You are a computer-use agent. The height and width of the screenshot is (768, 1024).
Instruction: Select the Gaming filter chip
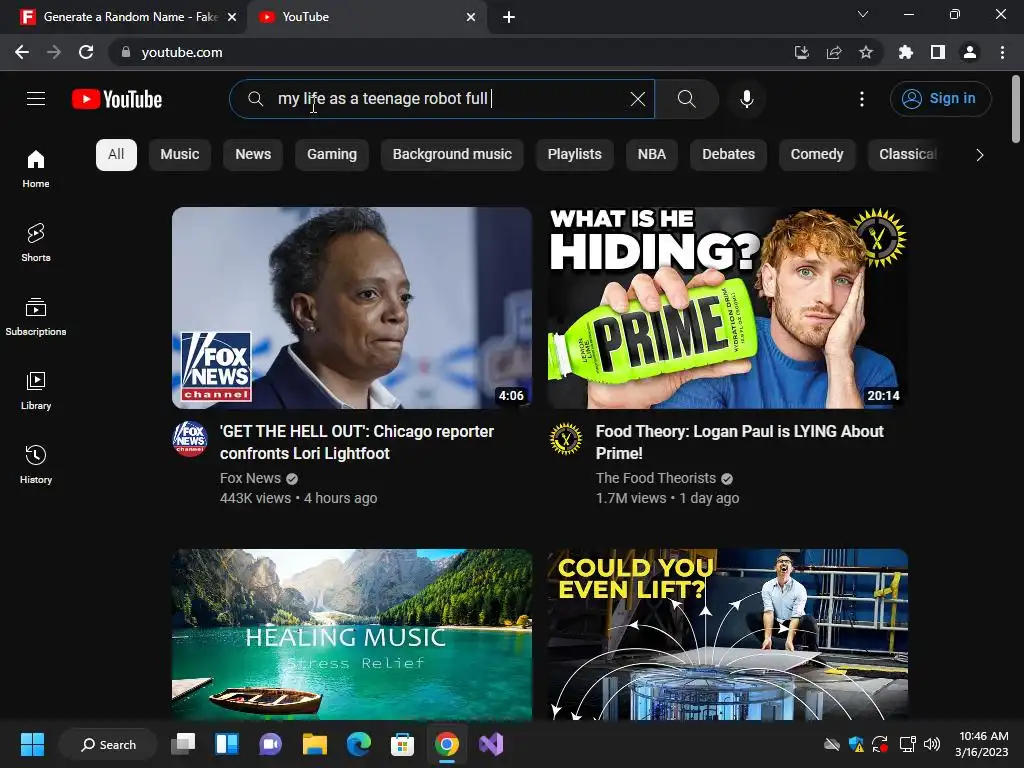tap(332, 155)
